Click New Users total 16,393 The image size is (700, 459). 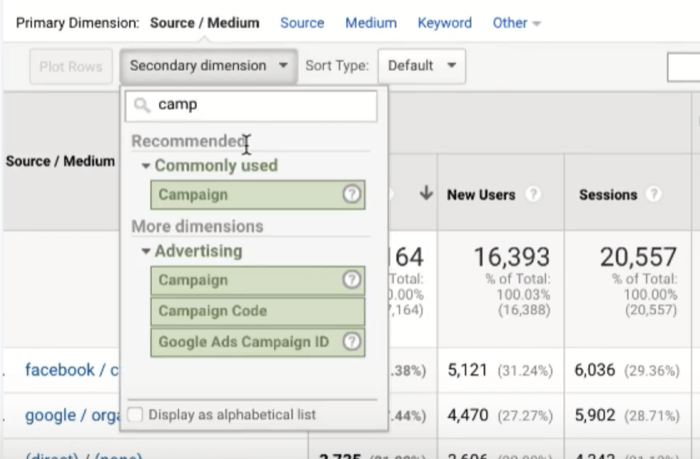click(512, 257)
